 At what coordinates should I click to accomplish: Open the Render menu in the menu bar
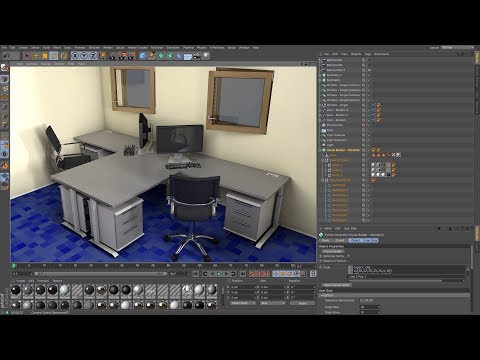pos(108,48)
